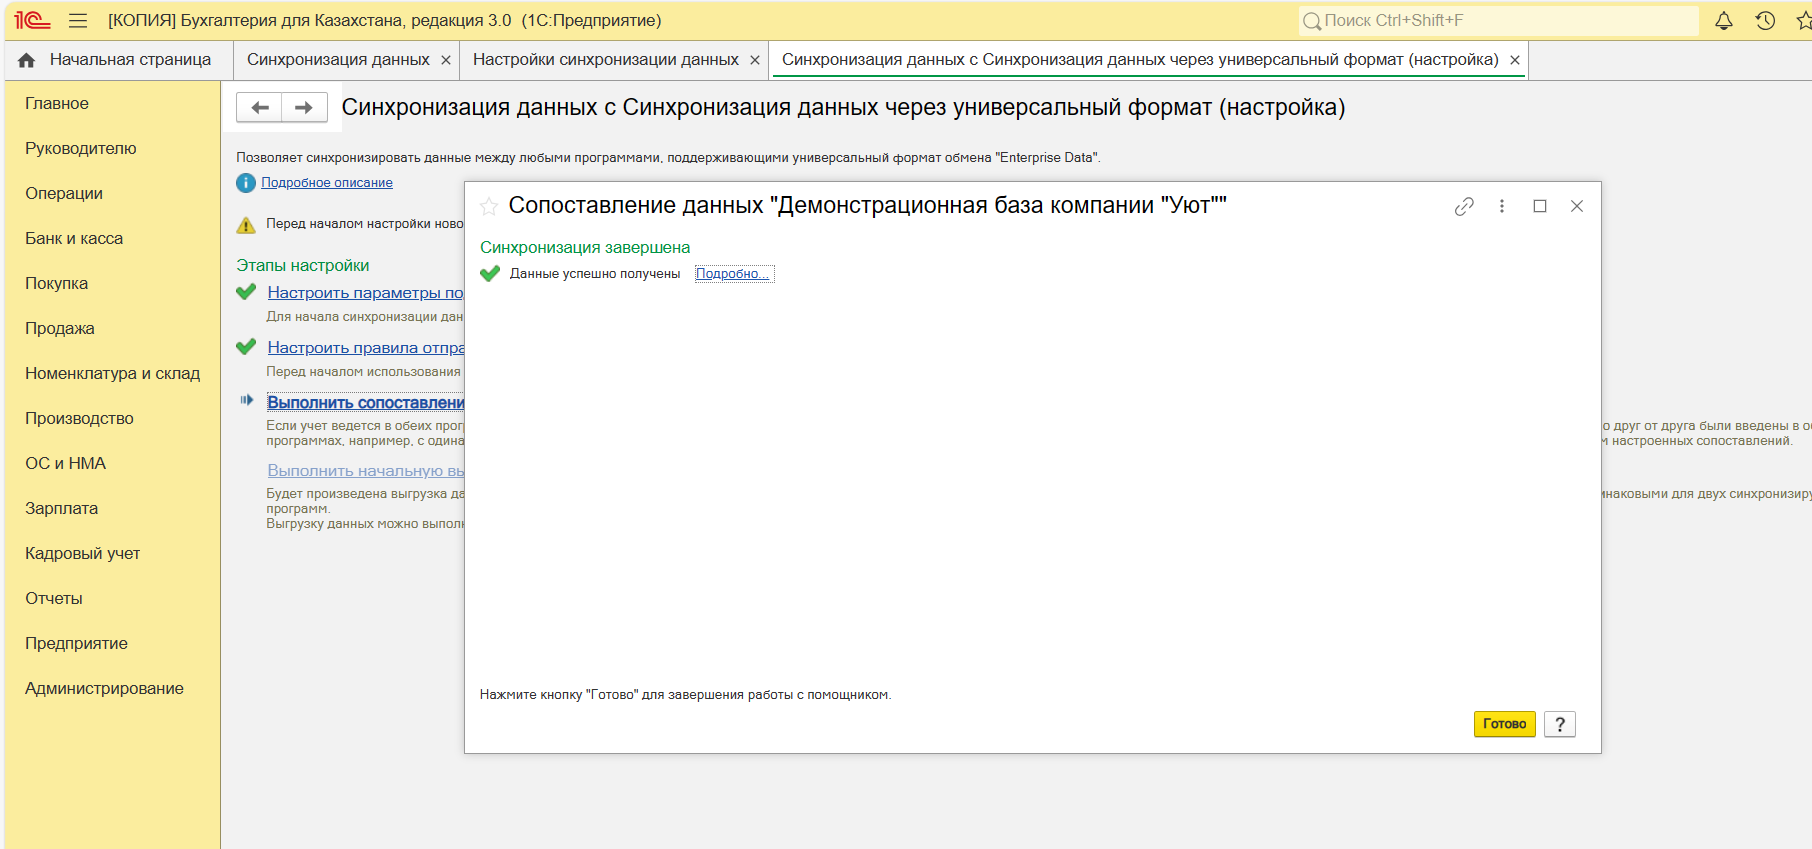1812x849 pixels.
Task: Copy link using chain icon in dialog
Action: [1464, 207]
